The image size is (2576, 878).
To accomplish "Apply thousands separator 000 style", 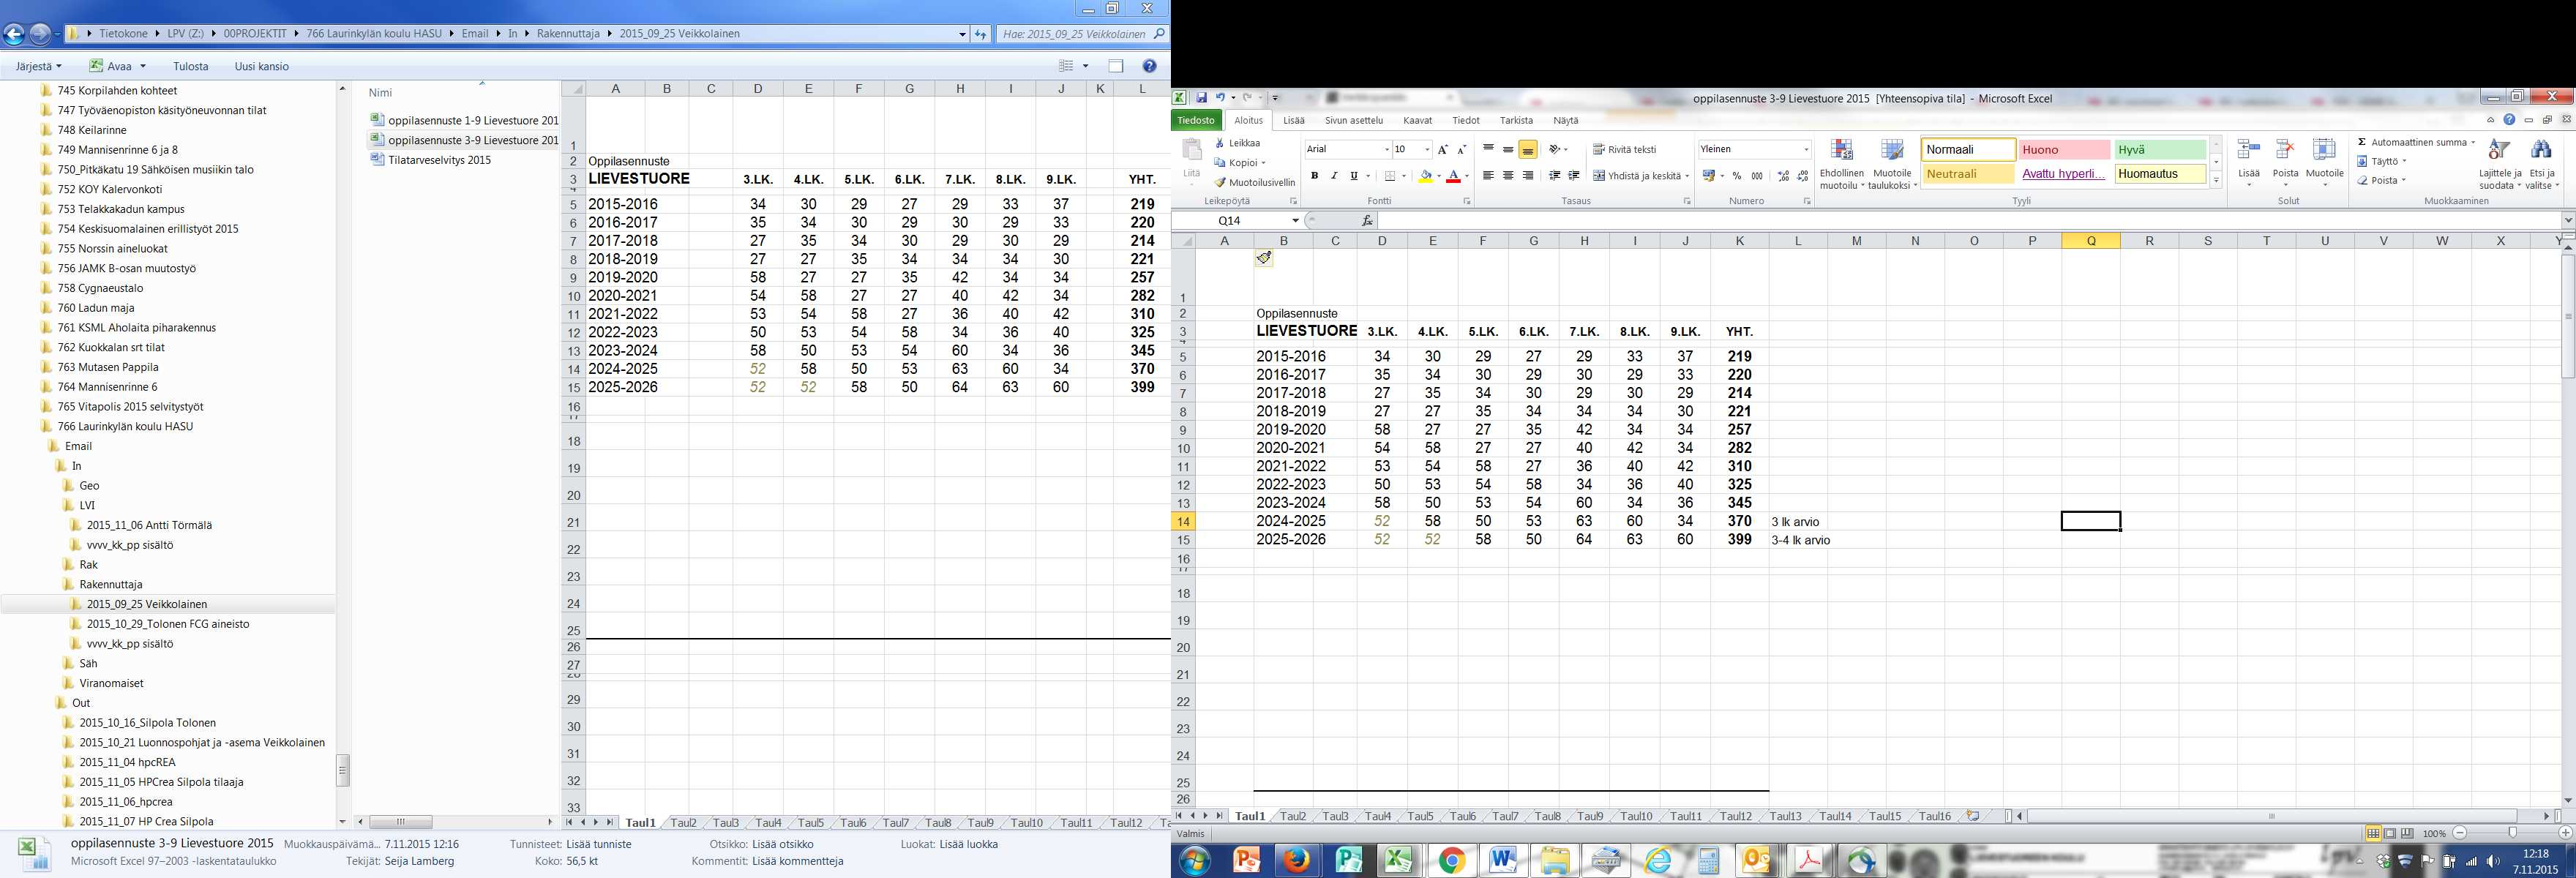I will (x=1757, y=176).
